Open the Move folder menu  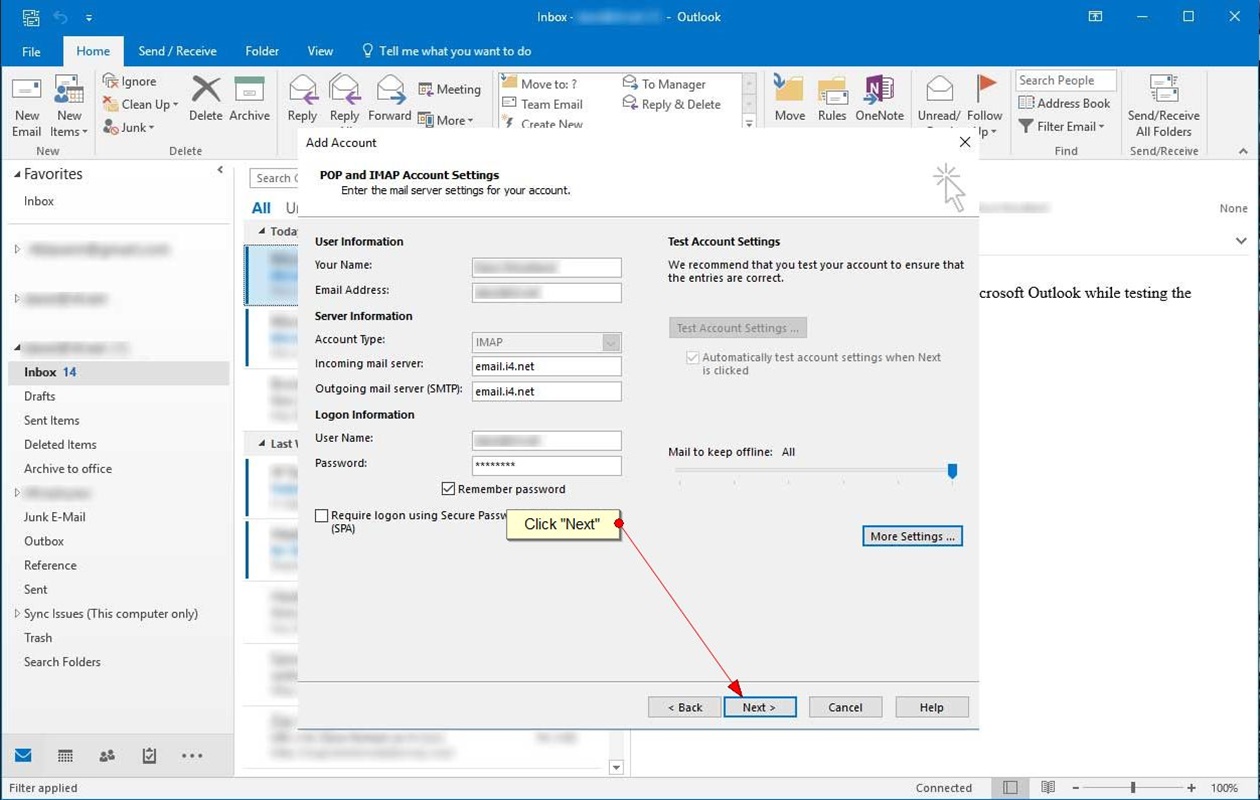coord(789,98)
